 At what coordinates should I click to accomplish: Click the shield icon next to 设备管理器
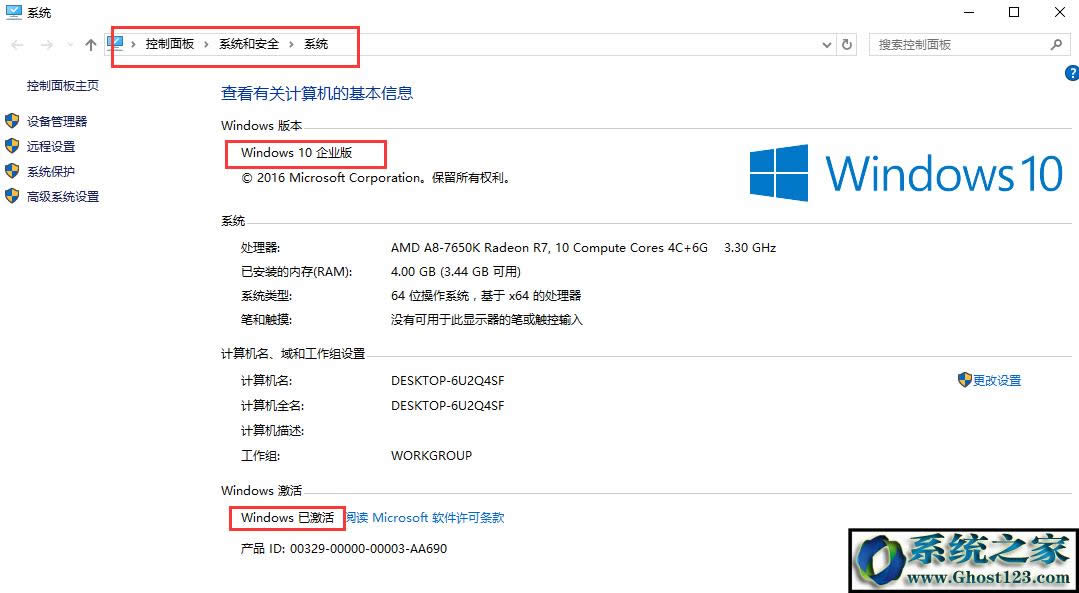(x=12, y=121)
